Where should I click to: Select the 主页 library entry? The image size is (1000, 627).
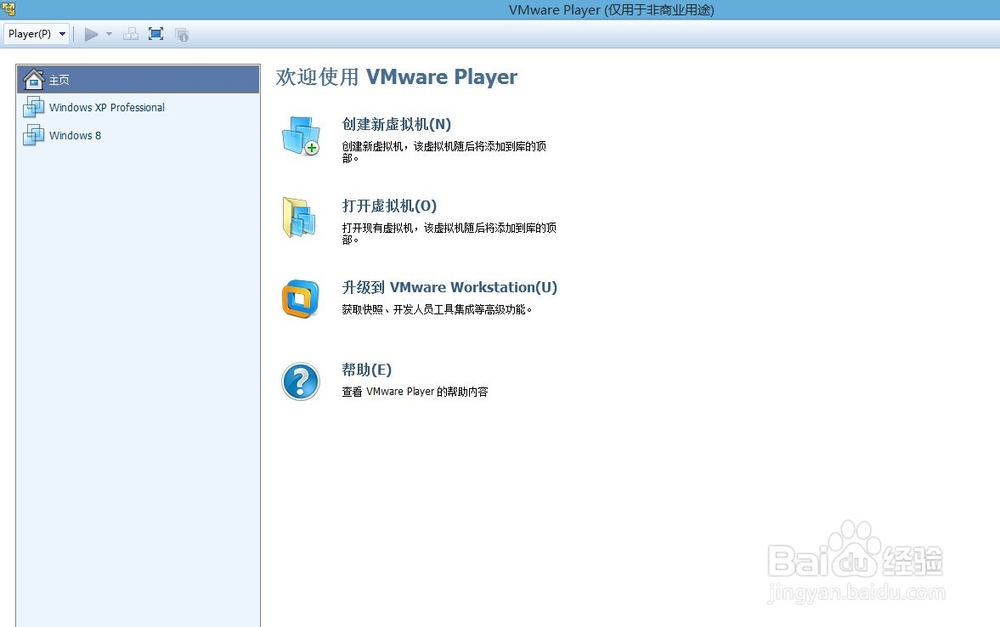click(x=138, y=80)
